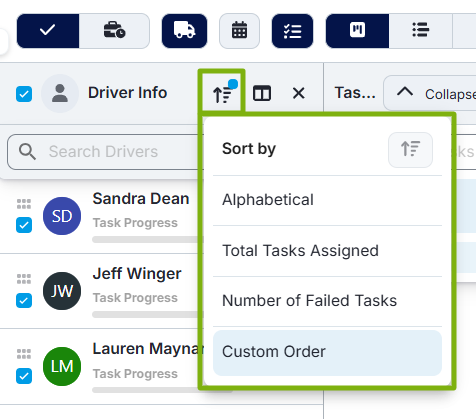The image size is (476, 419).
Task: Toggle the select-all drivers checkbox
Action: click(24, 94)
